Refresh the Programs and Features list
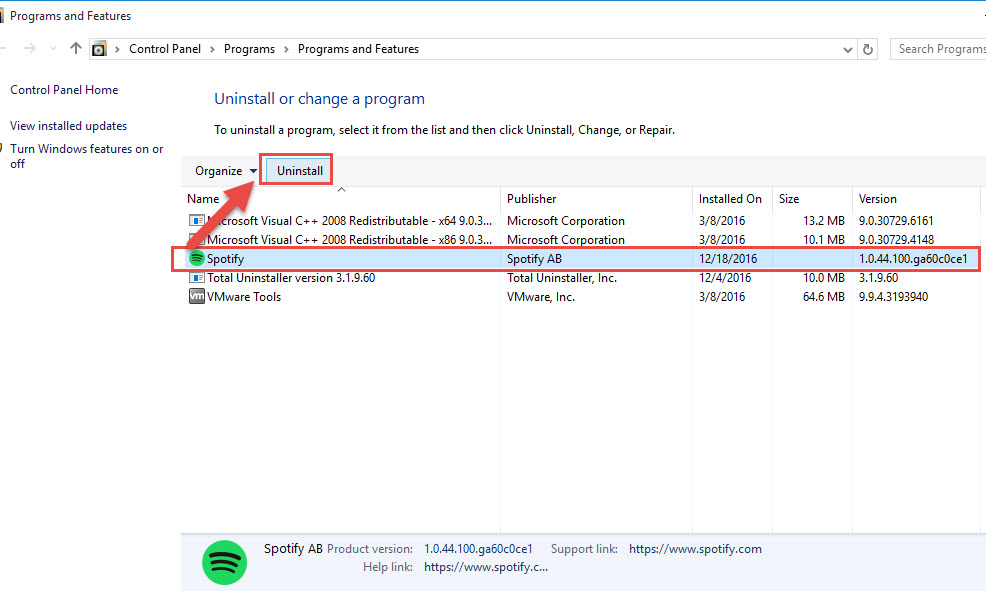The image size is (986, 591). [x=868, y=49]
